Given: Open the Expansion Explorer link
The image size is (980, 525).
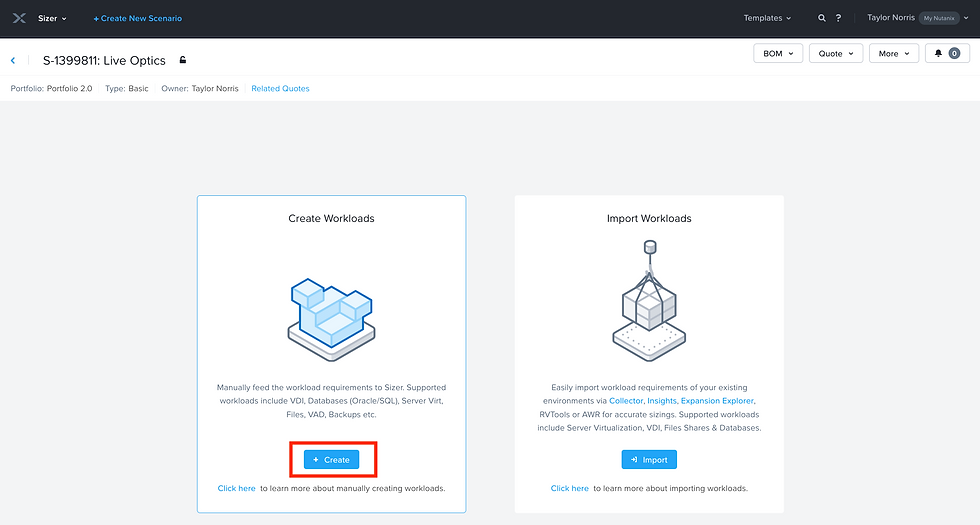Looking at the screenshot, I should pos(717,401).
